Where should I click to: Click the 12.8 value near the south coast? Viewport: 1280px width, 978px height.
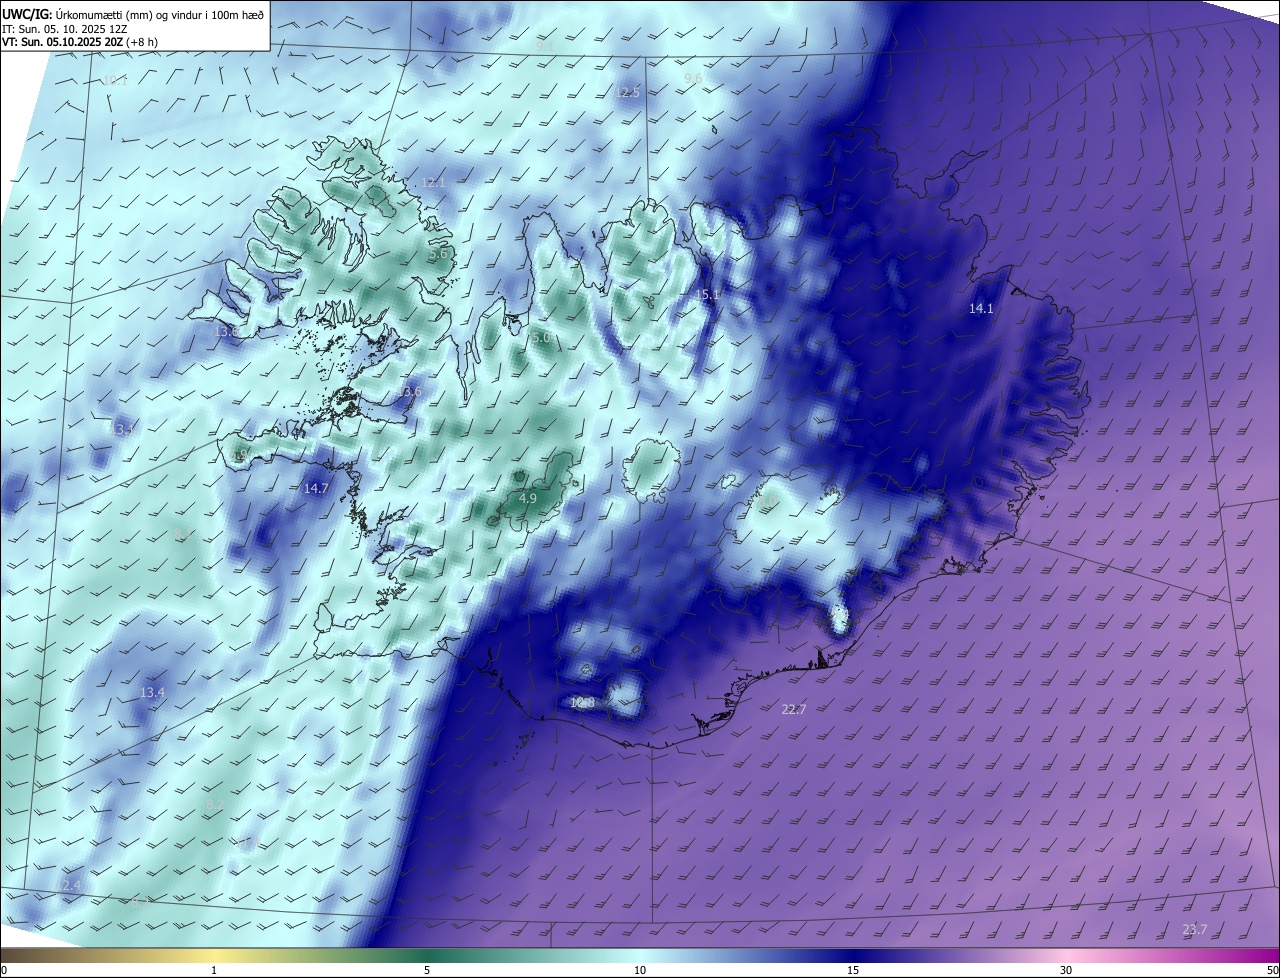582,703
